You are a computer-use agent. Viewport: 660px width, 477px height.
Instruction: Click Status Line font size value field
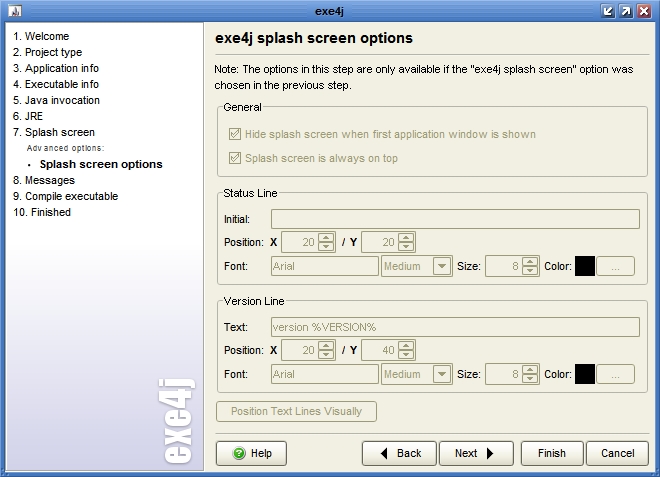503,266
